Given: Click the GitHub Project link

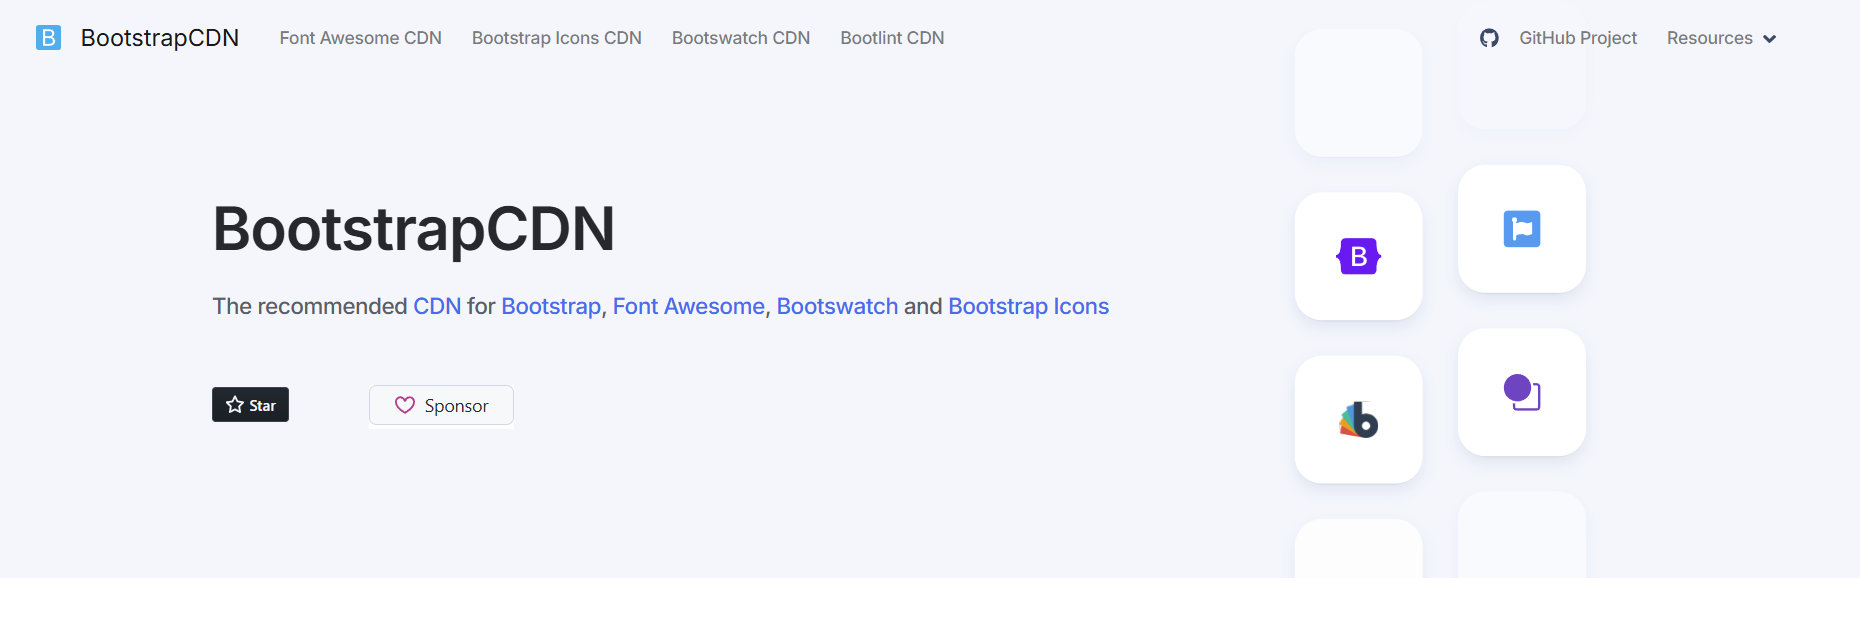Looking at the screenshot, I should pyautogui.click(x=1578, y=38).
